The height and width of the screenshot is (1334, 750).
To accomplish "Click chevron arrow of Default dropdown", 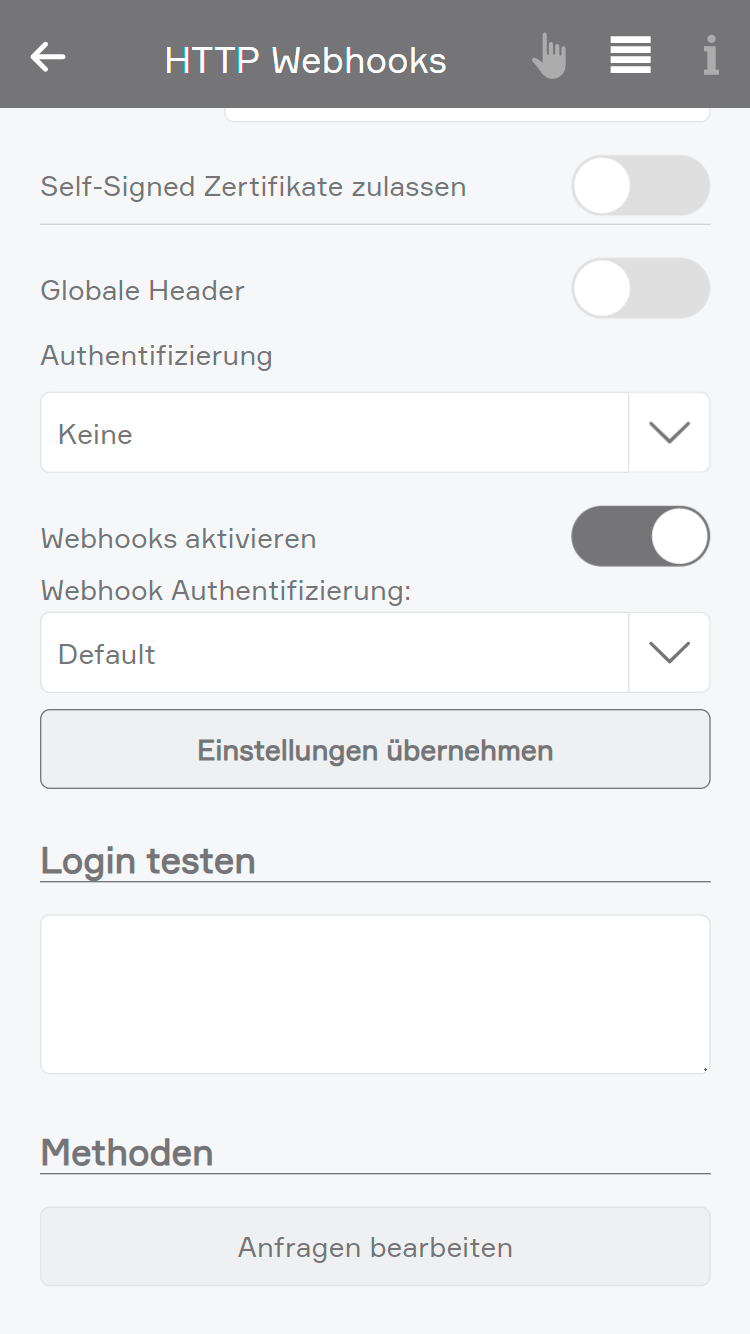I will point(669,653).
